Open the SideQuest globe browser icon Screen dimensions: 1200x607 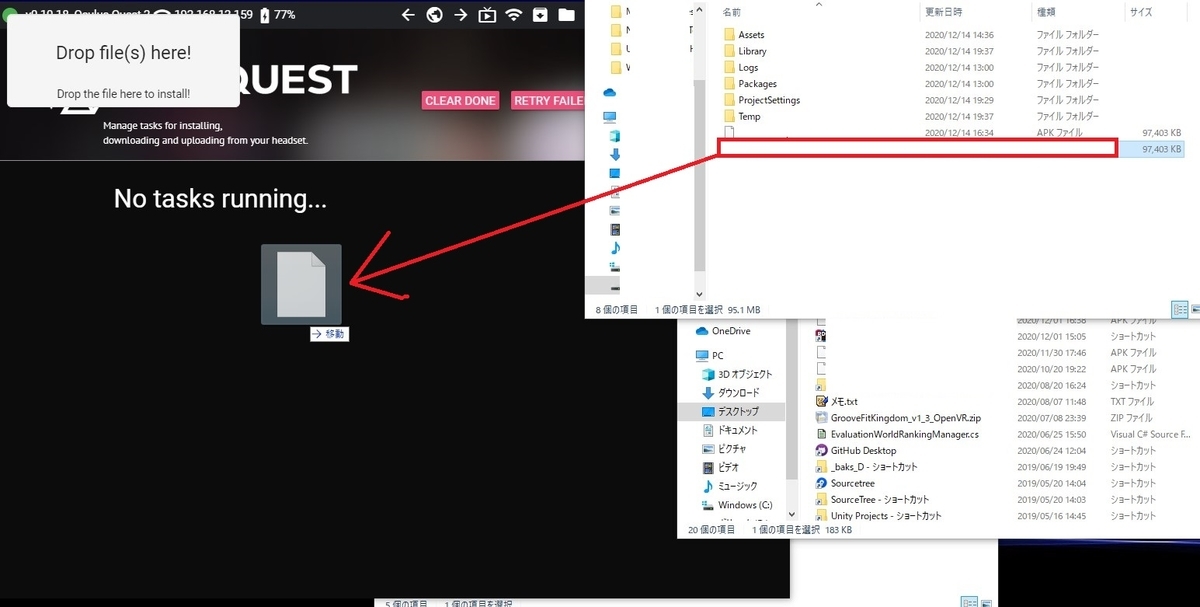(434, 15)
